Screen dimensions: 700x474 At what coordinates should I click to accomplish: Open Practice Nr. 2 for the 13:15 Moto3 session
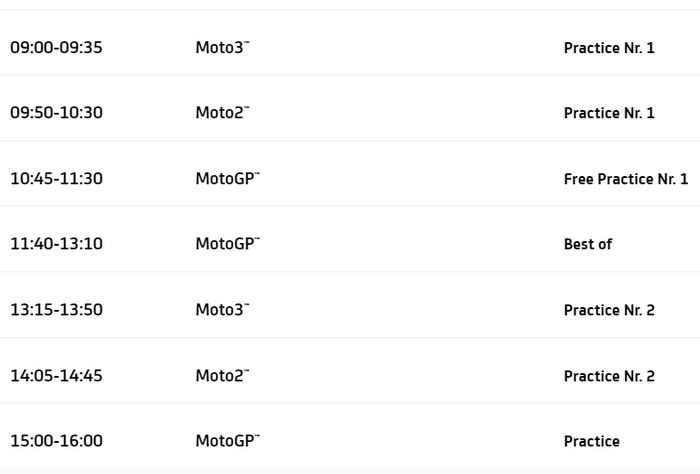609,310
